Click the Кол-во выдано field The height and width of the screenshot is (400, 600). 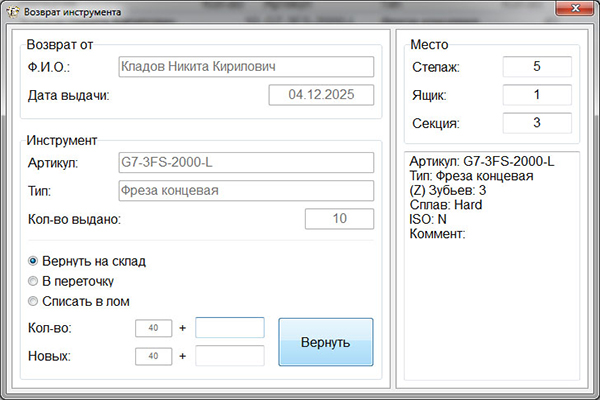tap(339, 219)
